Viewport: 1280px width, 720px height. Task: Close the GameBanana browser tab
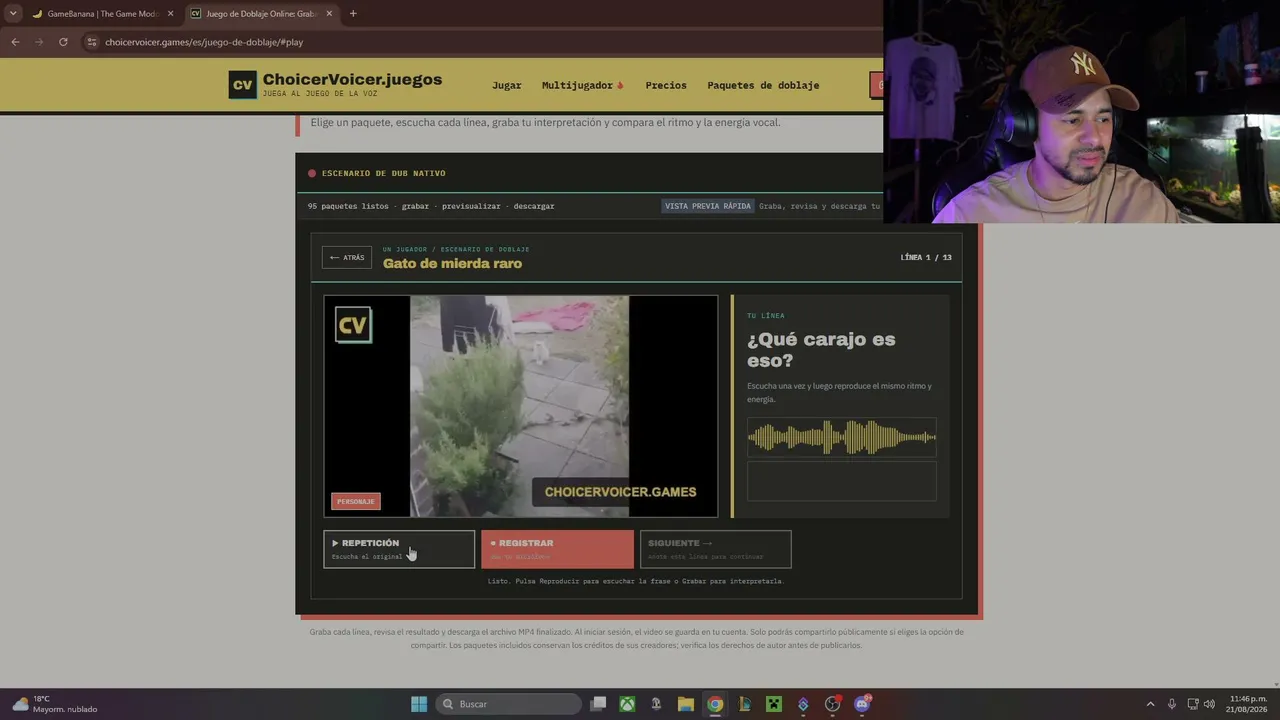click(x=170, y=14)
